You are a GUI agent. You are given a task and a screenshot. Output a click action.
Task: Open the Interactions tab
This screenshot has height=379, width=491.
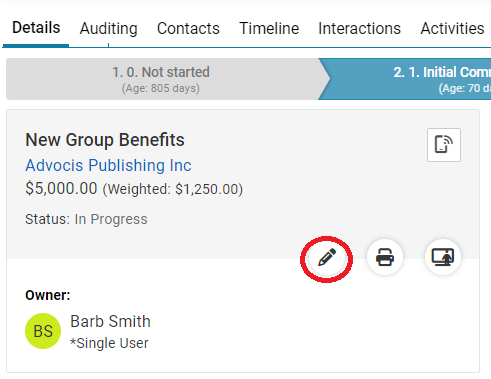359,29
